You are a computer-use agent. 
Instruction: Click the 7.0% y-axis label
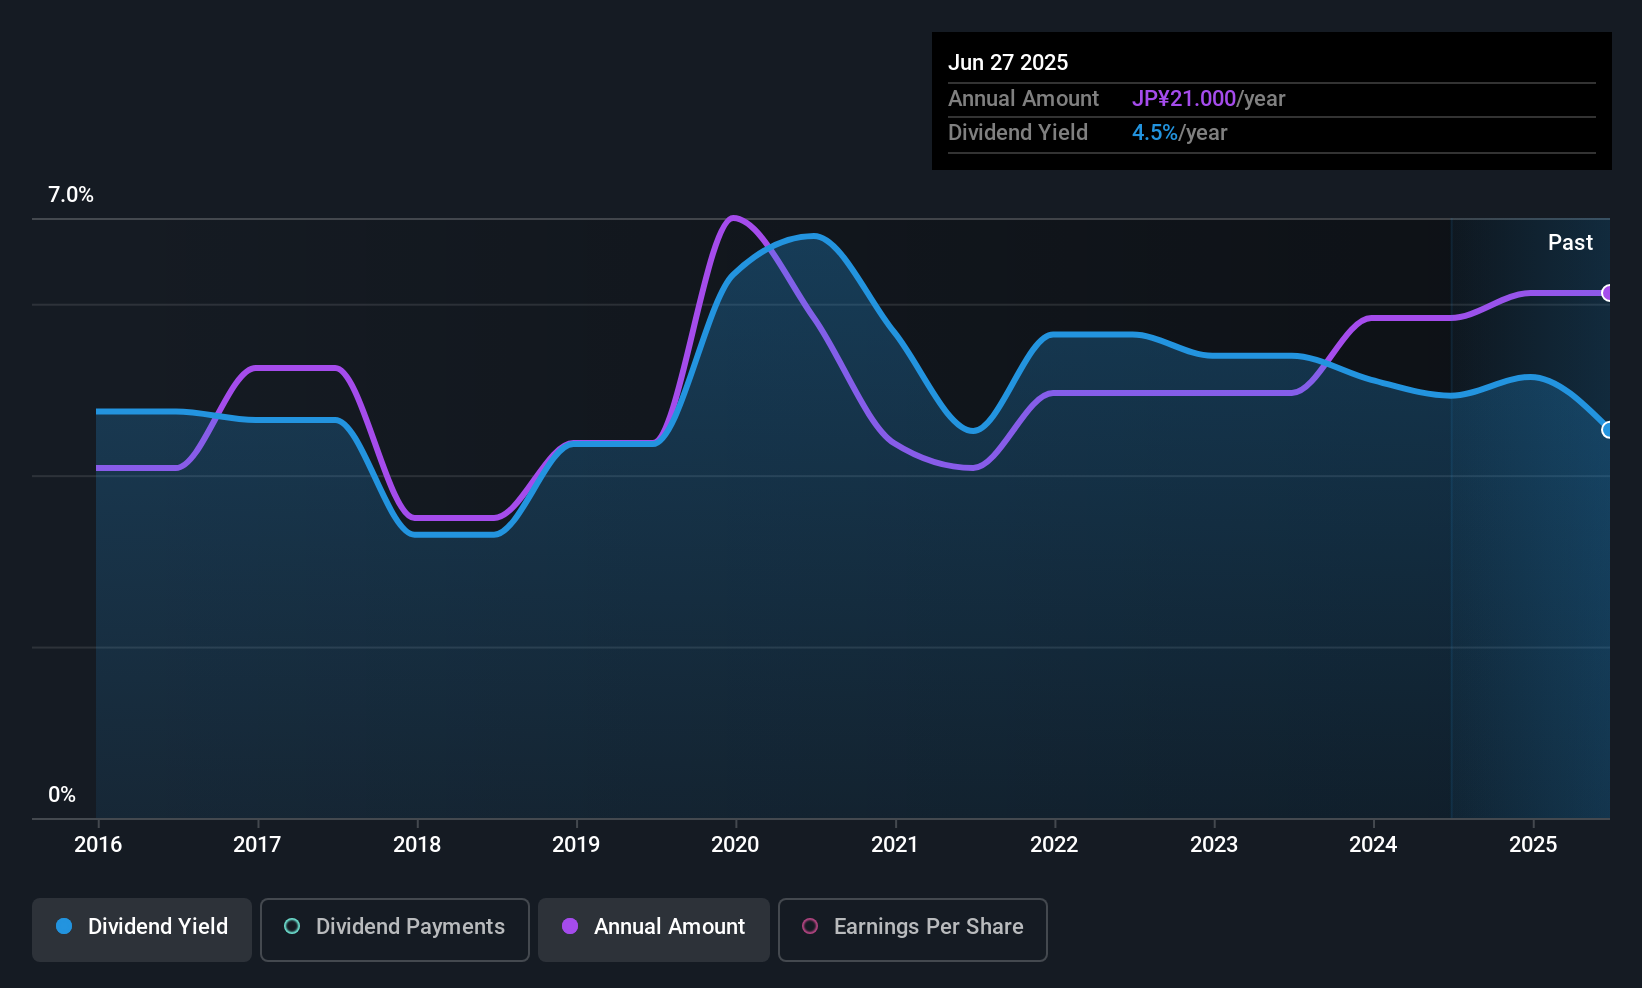[71, 195]
